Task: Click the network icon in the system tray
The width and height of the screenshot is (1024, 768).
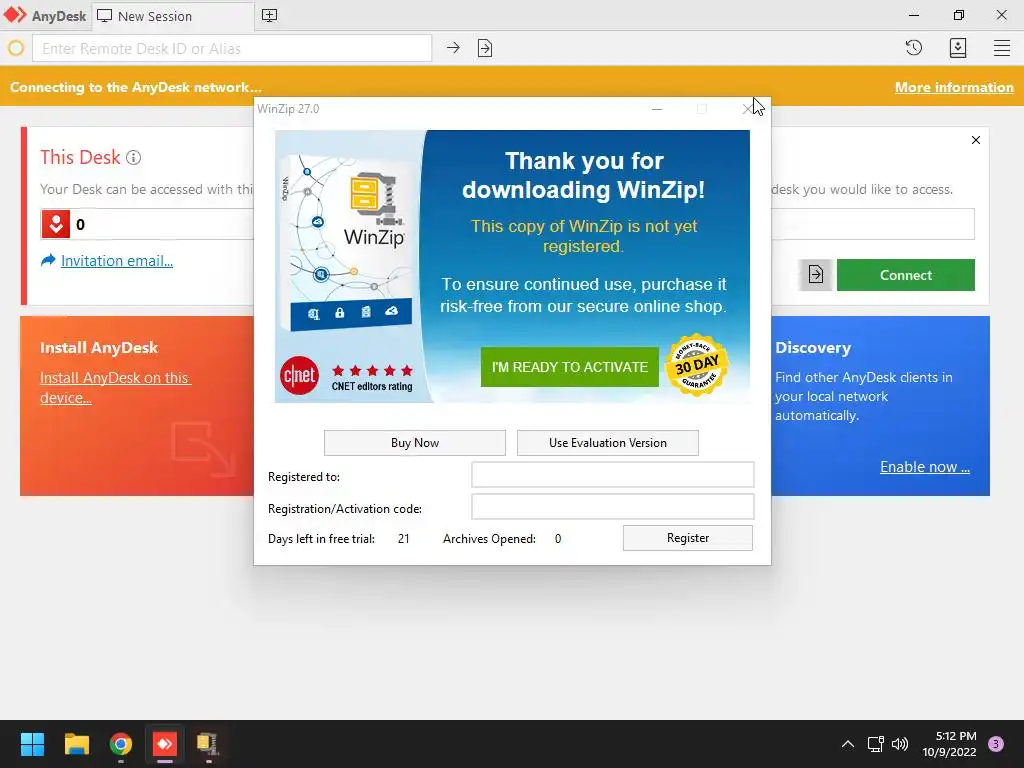Action: pyautogui.click(x=875, y=744)
